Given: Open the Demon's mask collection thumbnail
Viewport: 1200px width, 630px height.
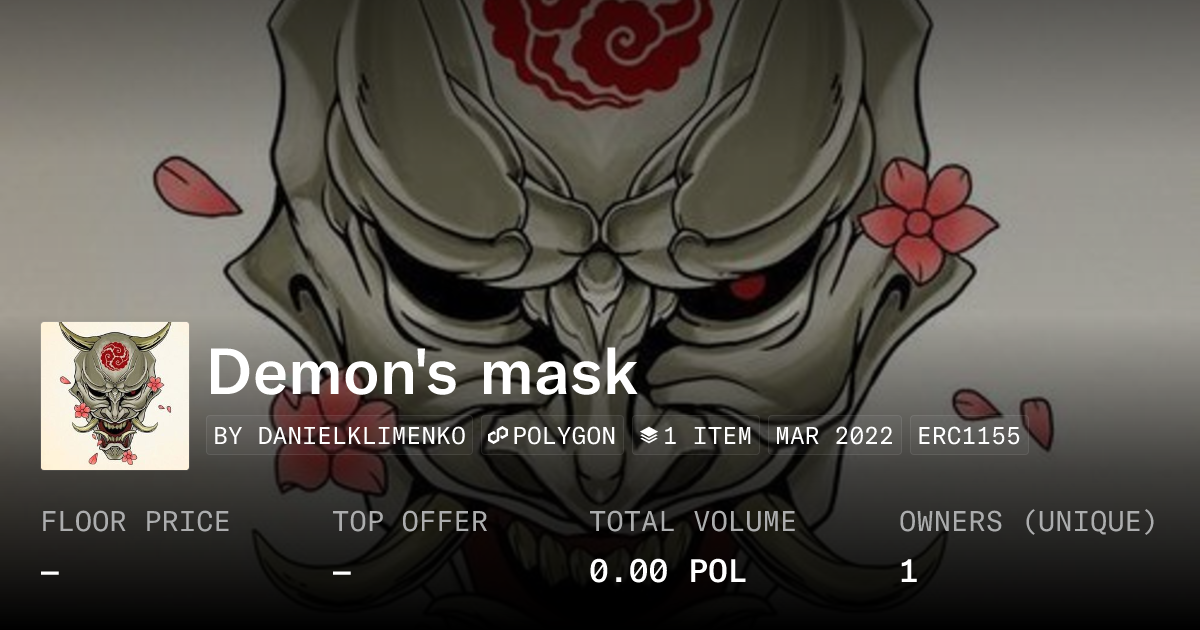Looking at the screenshot, I should click(115, 396).
